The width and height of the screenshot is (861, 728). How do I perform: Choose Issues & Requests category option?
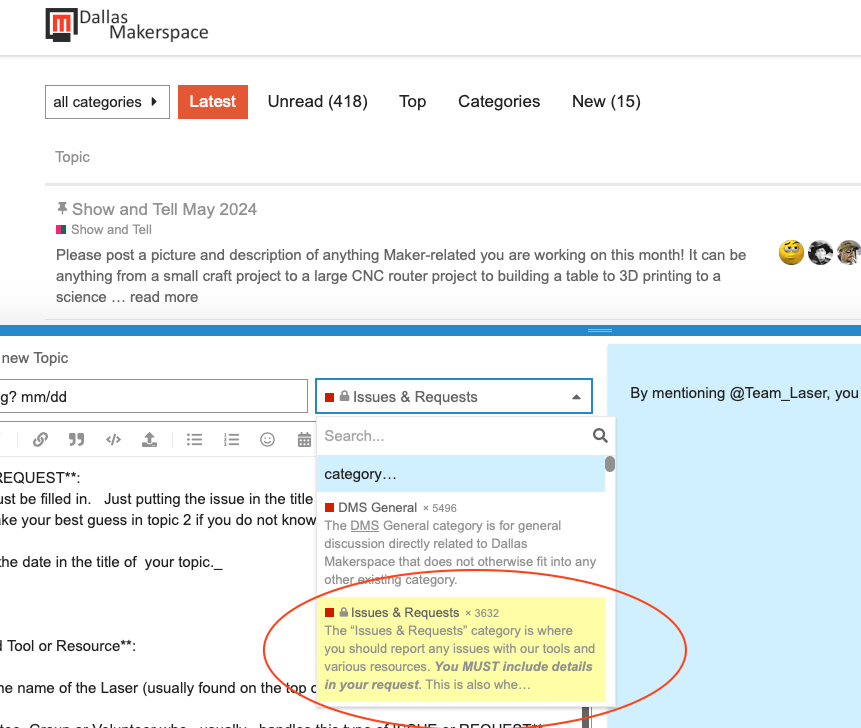461,649
